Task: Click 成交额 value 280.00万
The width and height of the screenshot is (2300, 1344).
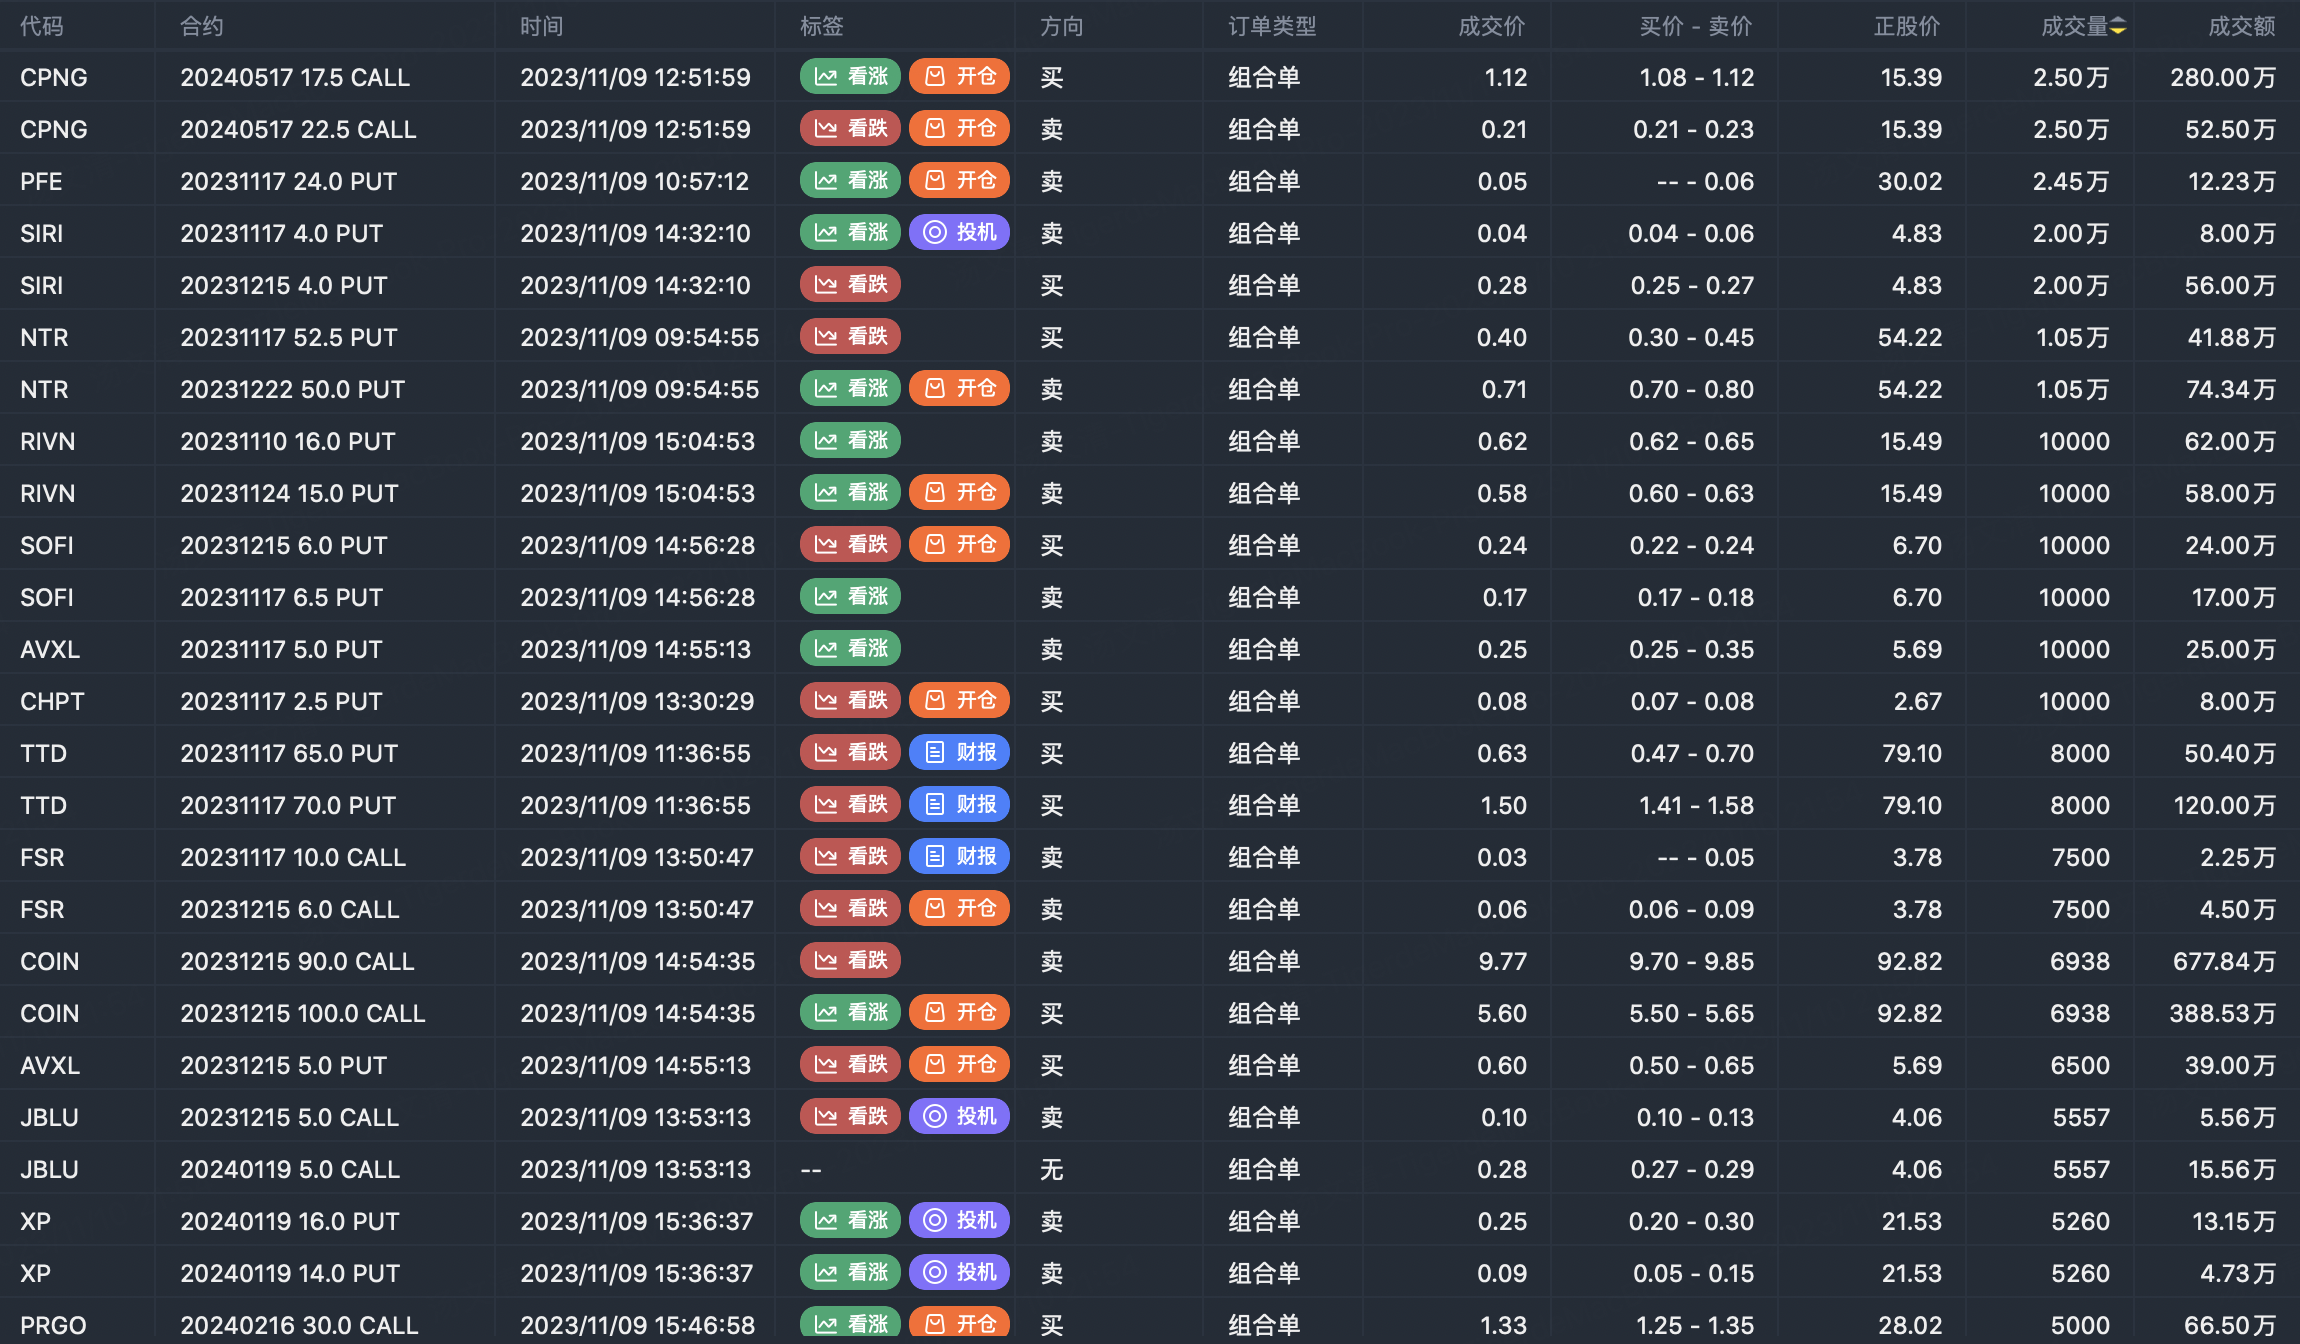Action: [x=2223, y=77]
